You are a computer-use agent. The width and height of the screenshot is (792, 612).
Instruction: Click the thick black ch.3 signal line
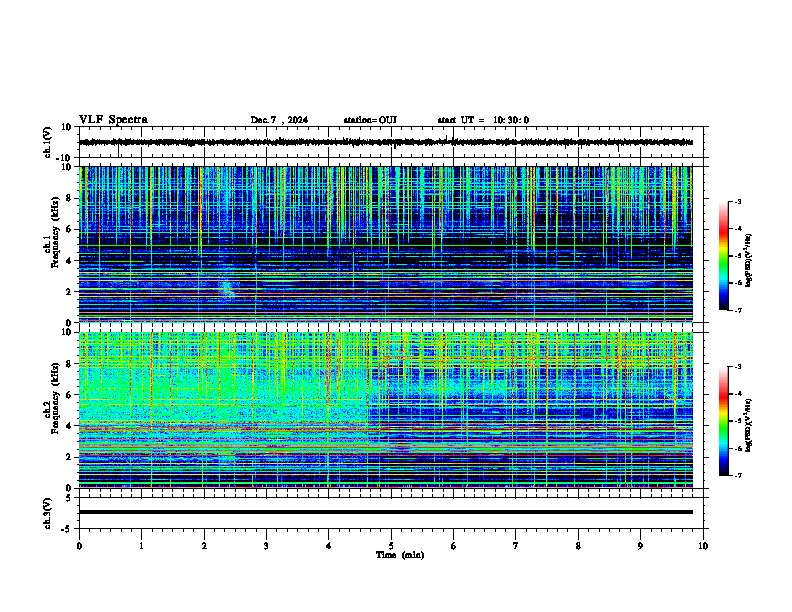(386, 512)
